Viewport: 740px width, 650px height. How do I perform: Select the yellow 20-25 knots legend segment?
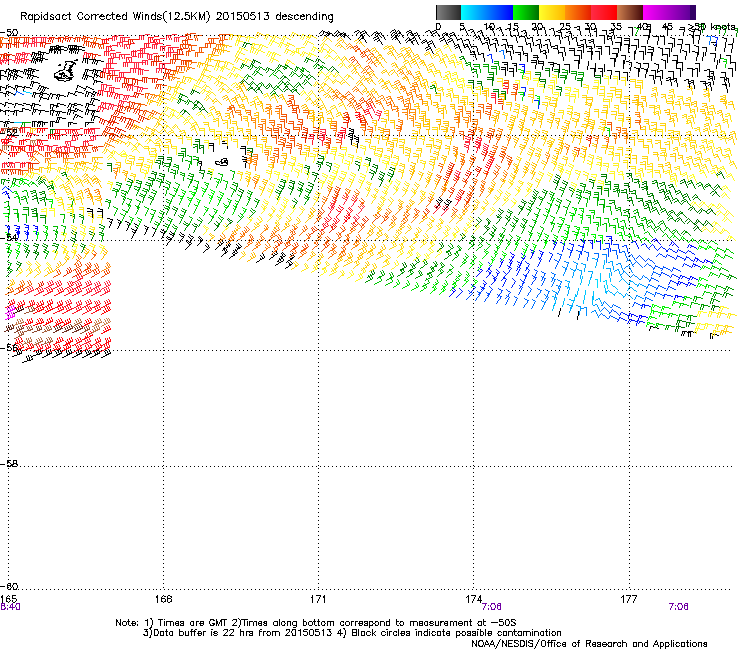point(552,12)
